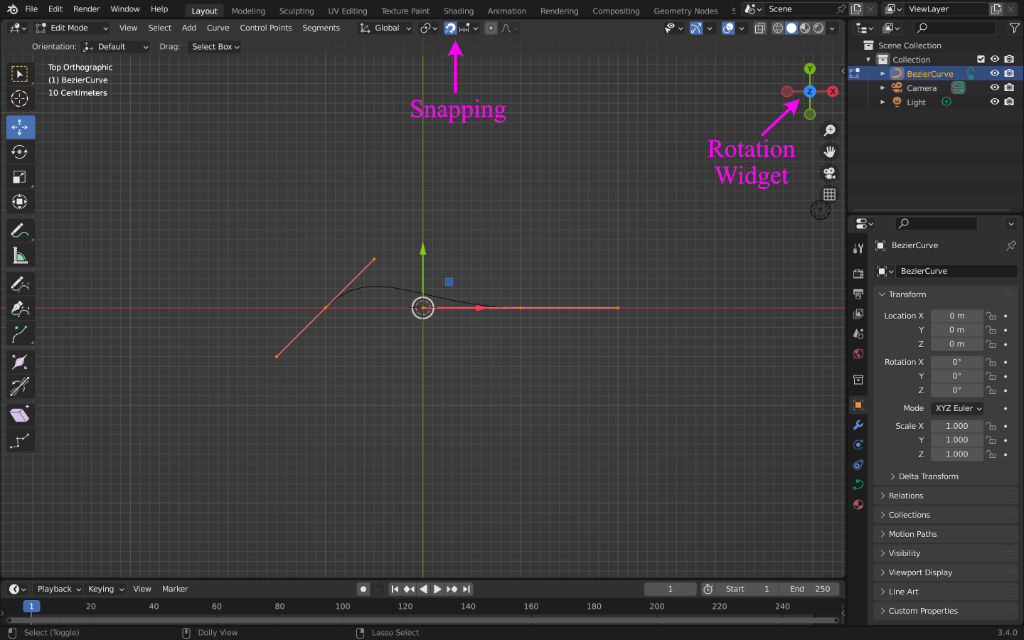Hide the BezierCurve in the outliner
1024x640 pixels.
995,74
